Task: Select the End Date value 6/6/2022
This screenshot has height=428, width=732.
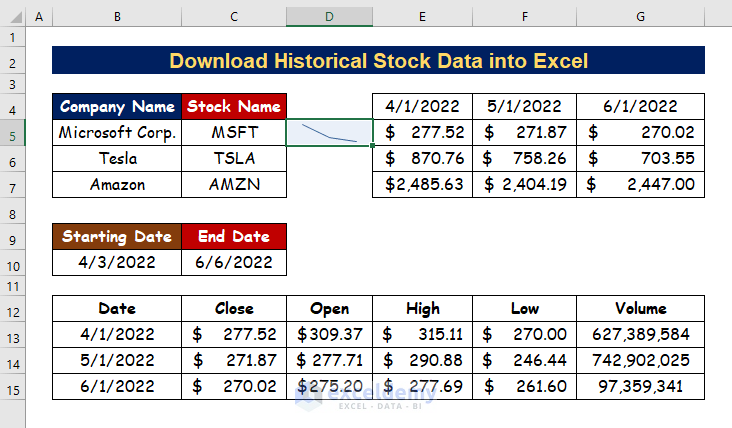Action: (234, 263)
